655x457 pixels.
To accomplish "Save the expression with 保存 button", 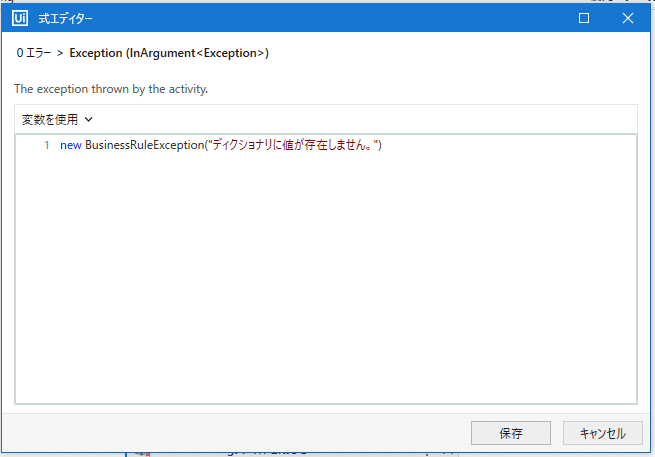I will 510,433.
